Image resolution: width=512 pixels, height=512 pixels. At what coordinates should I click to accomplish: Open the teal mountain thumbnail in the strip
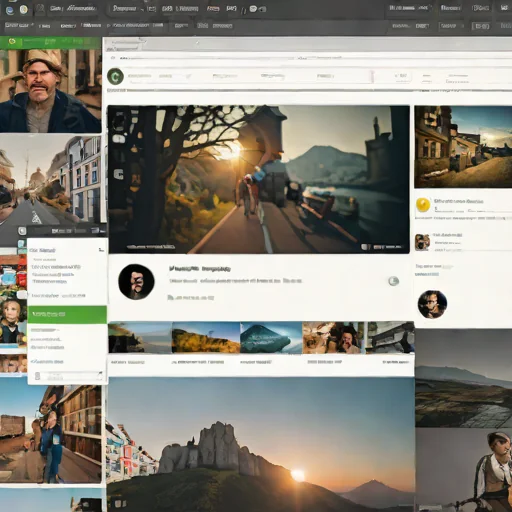[x=271, y=338]
